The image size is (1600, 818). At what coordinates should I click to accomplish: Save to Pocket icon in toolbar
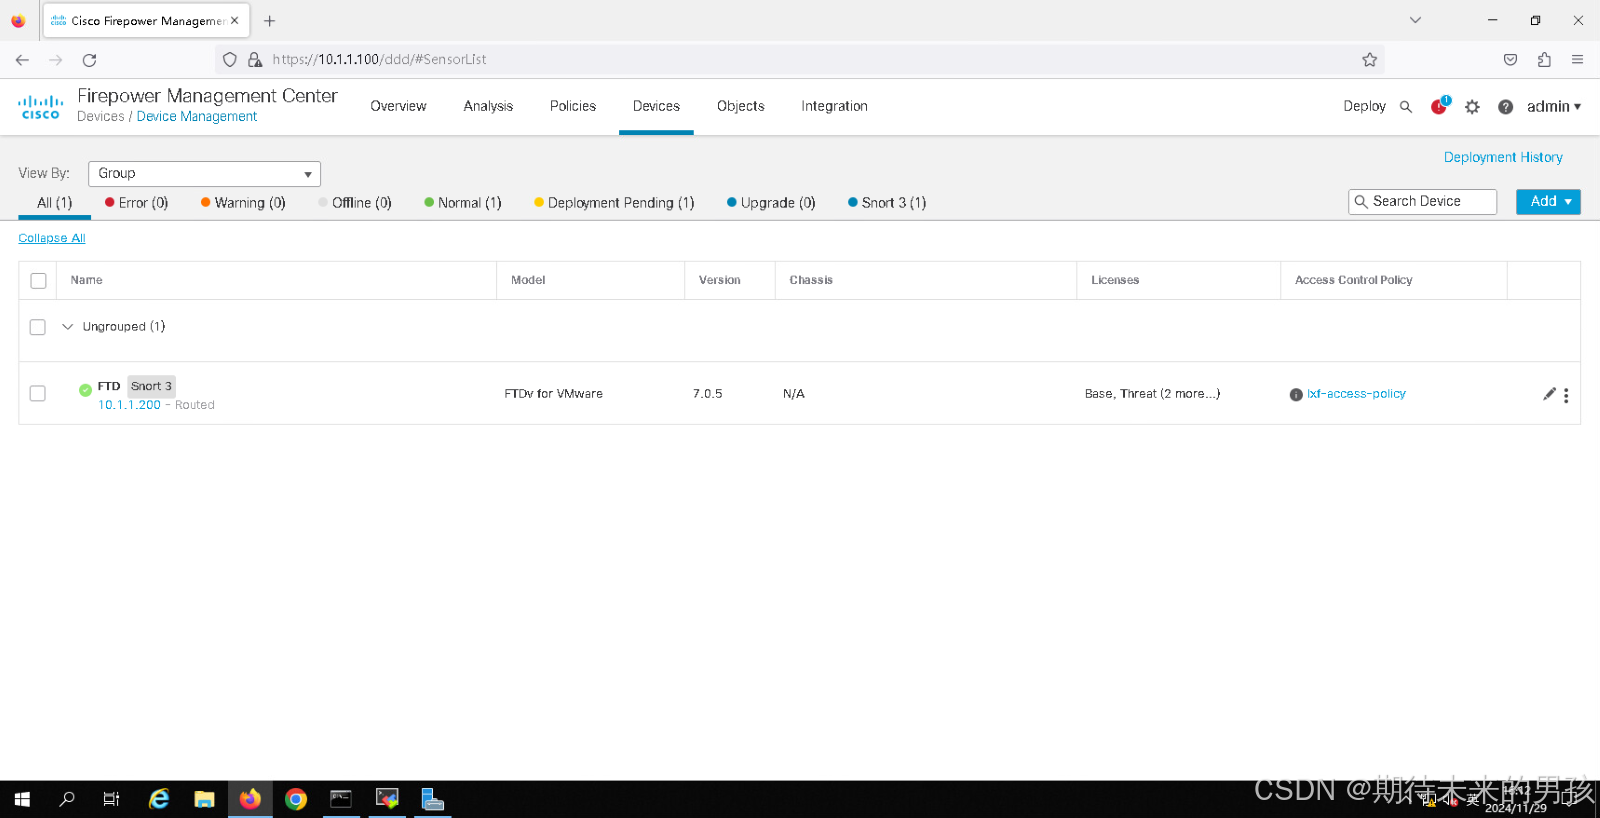click(x=1510, y=60)
